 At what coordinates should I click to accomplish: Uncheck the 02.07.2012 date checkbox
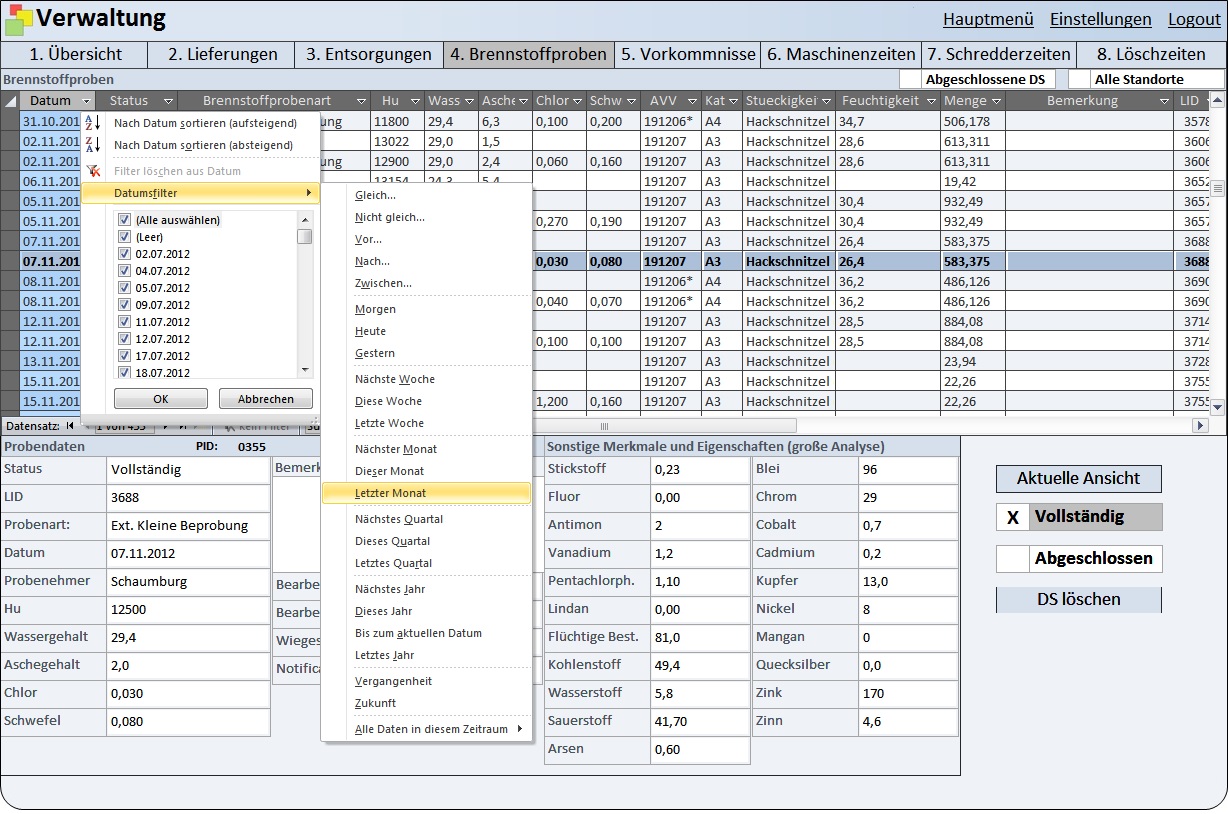125,254
